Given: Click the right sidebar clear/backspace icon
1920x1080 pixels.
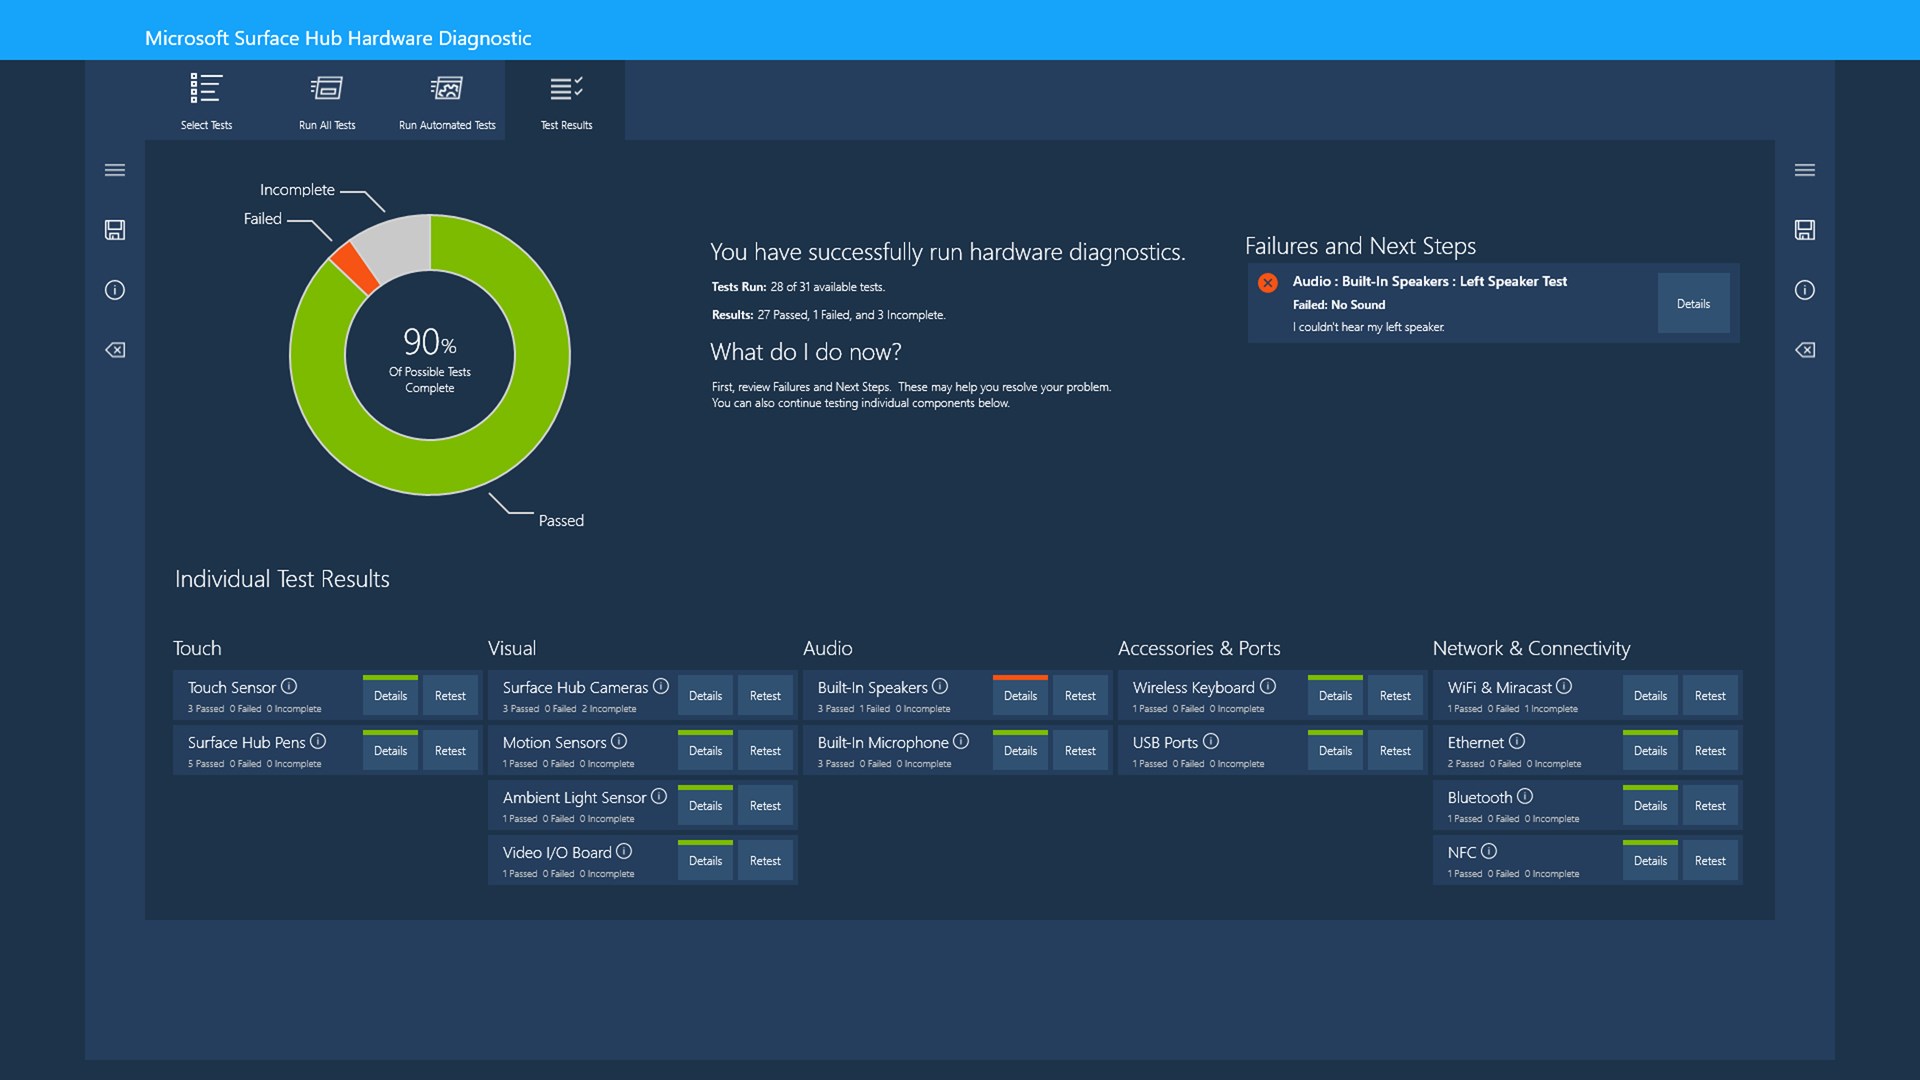Looking at the screenshot, I should 1804,350.
